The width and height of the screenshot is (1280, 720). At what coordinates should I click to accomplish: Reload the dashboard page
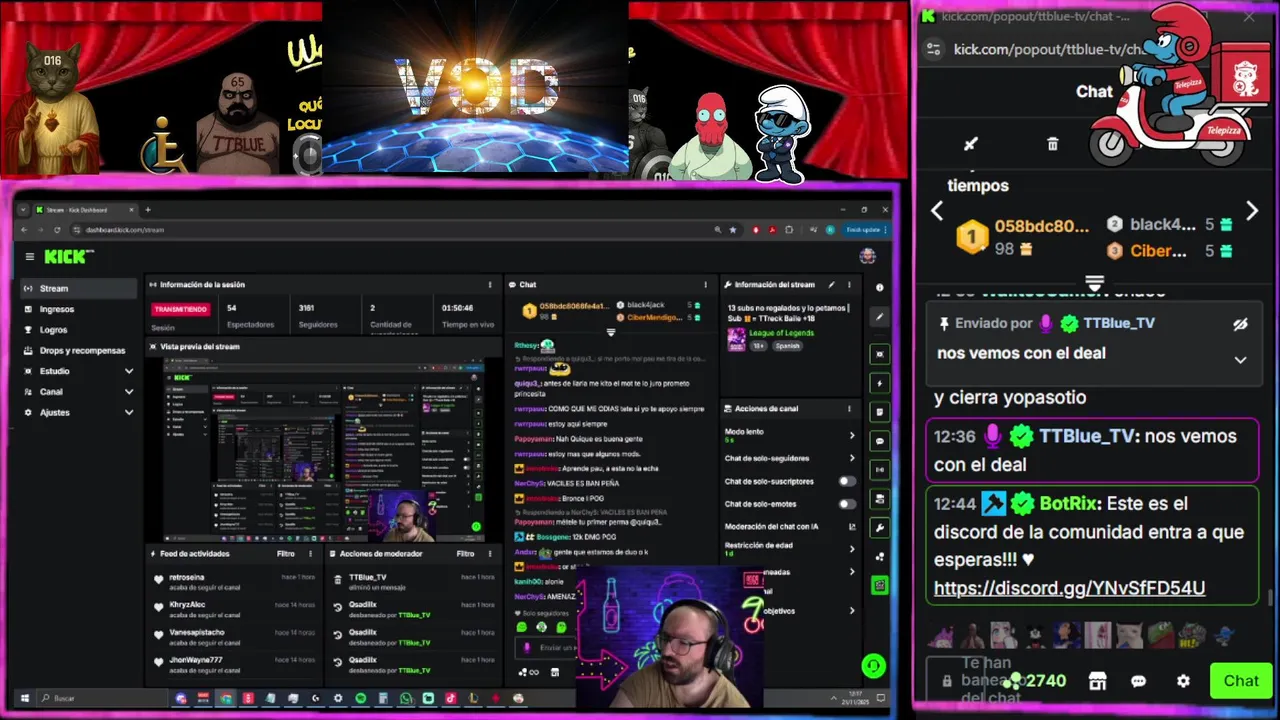pyautogui.click(x=56, y=230)
